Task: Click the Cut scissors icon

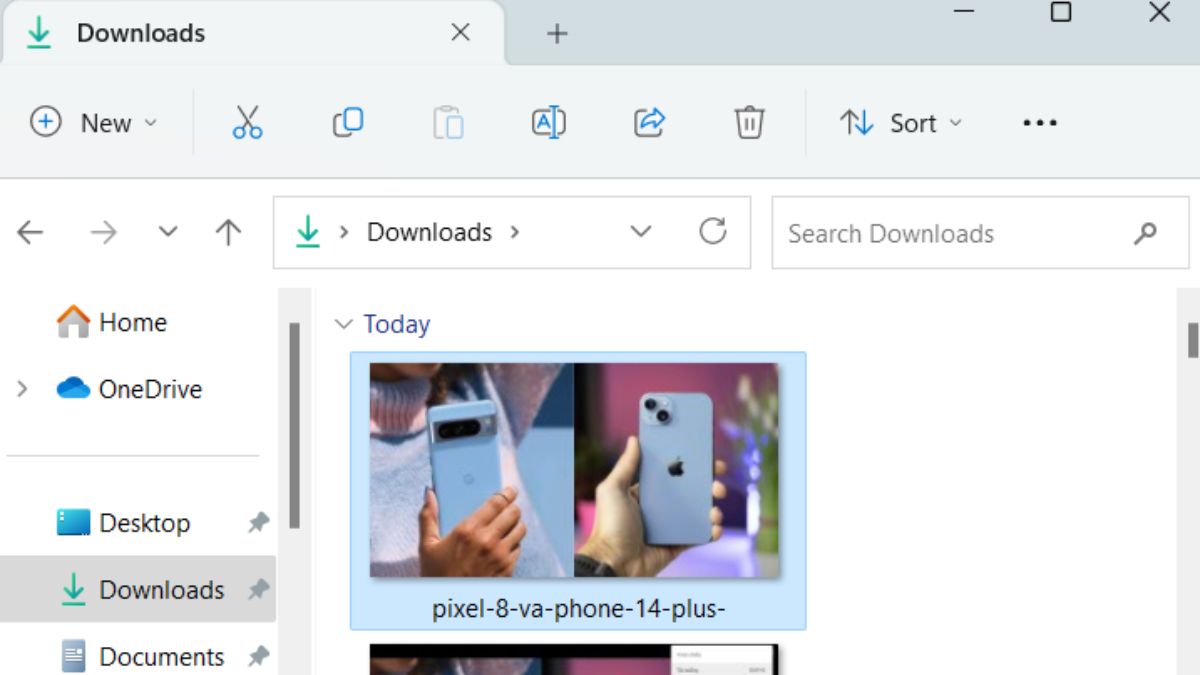Action: pyautogui.click(x=247, y=123)
